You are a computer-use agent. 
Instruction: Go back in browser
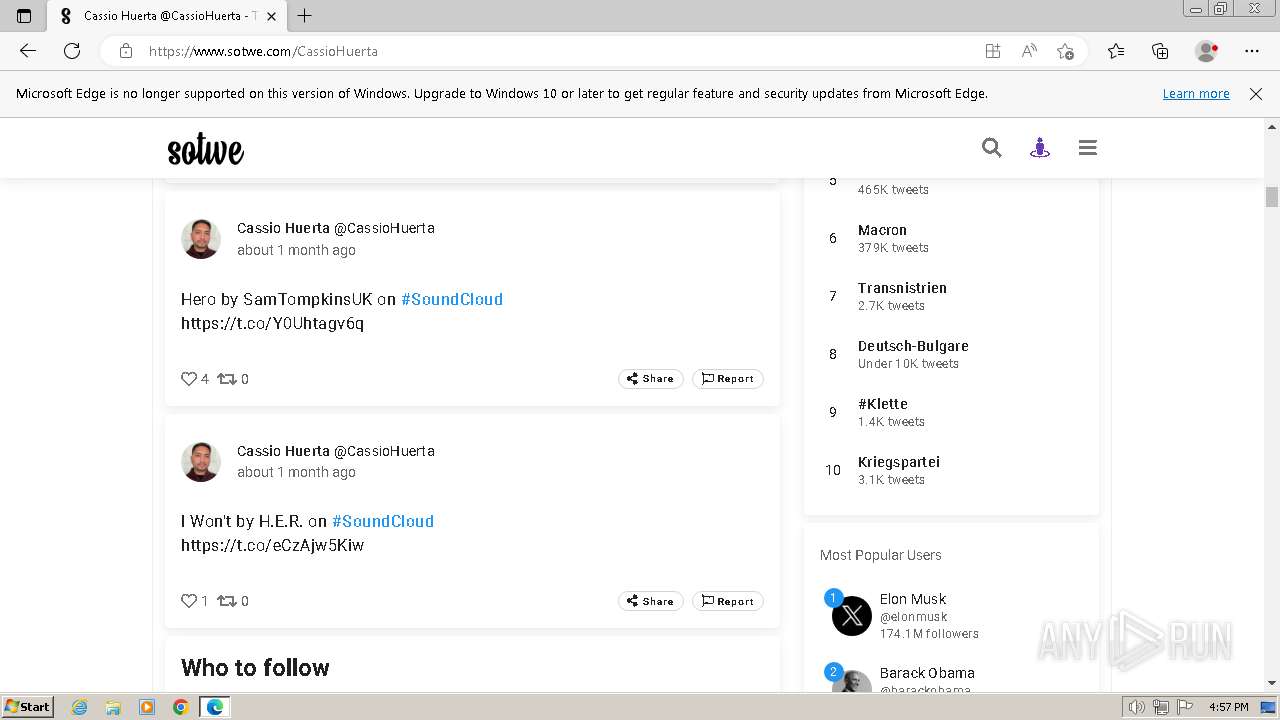[x=28, y=51]
